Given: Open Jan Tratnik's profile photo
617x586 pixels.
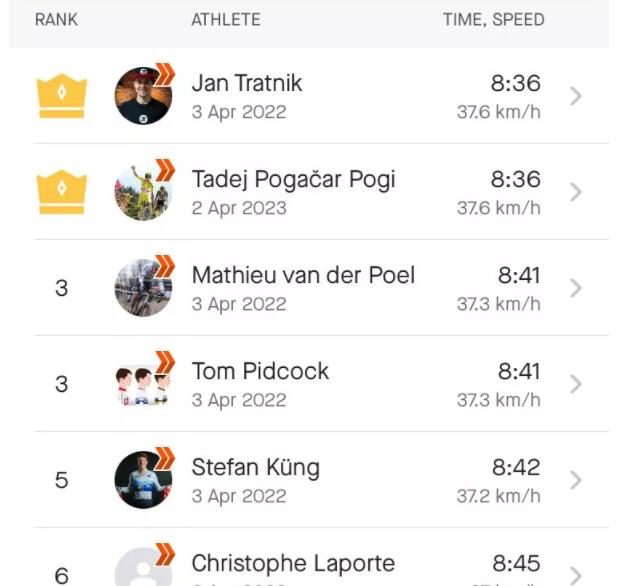Looking at the screenshot, I should tap(143, 96).
